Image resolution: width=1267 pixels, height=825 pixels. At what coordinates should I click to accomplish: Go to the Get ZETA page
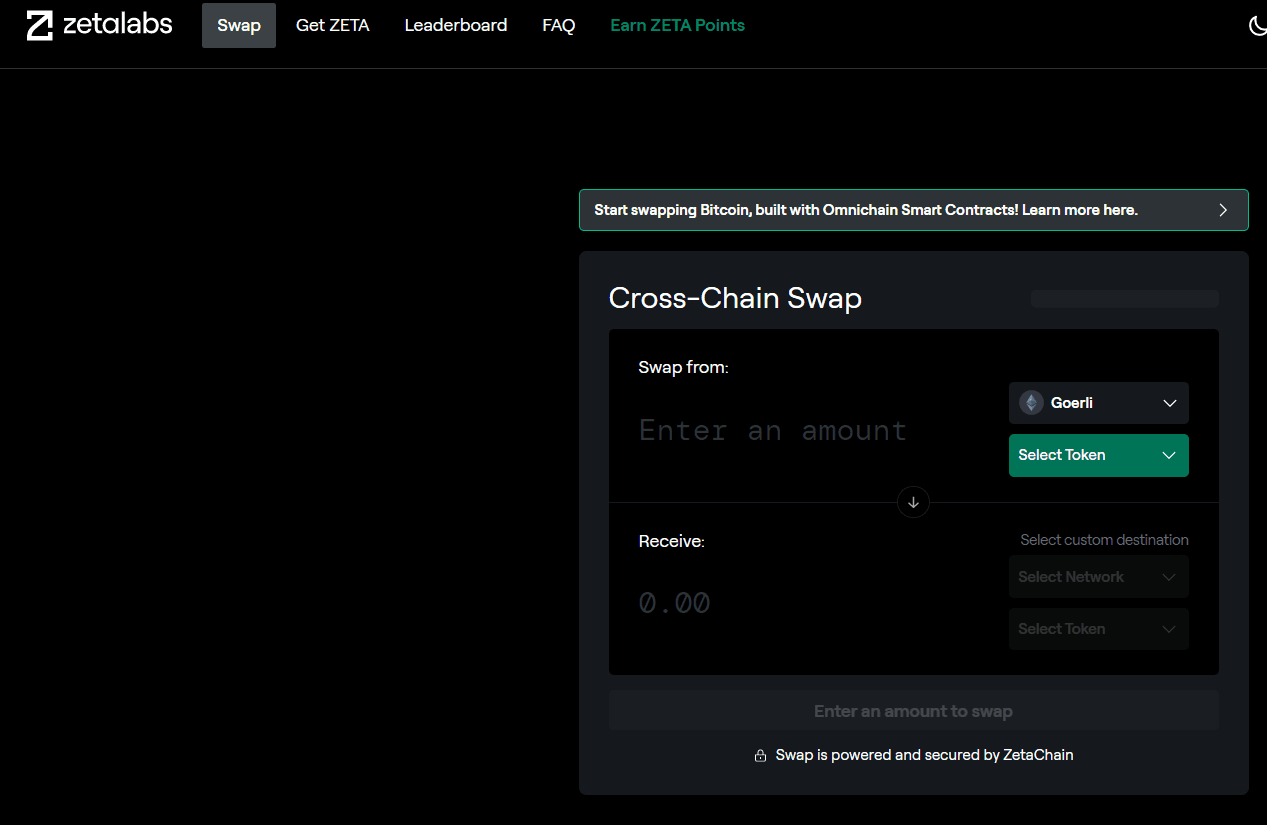(x=333, y=25)
